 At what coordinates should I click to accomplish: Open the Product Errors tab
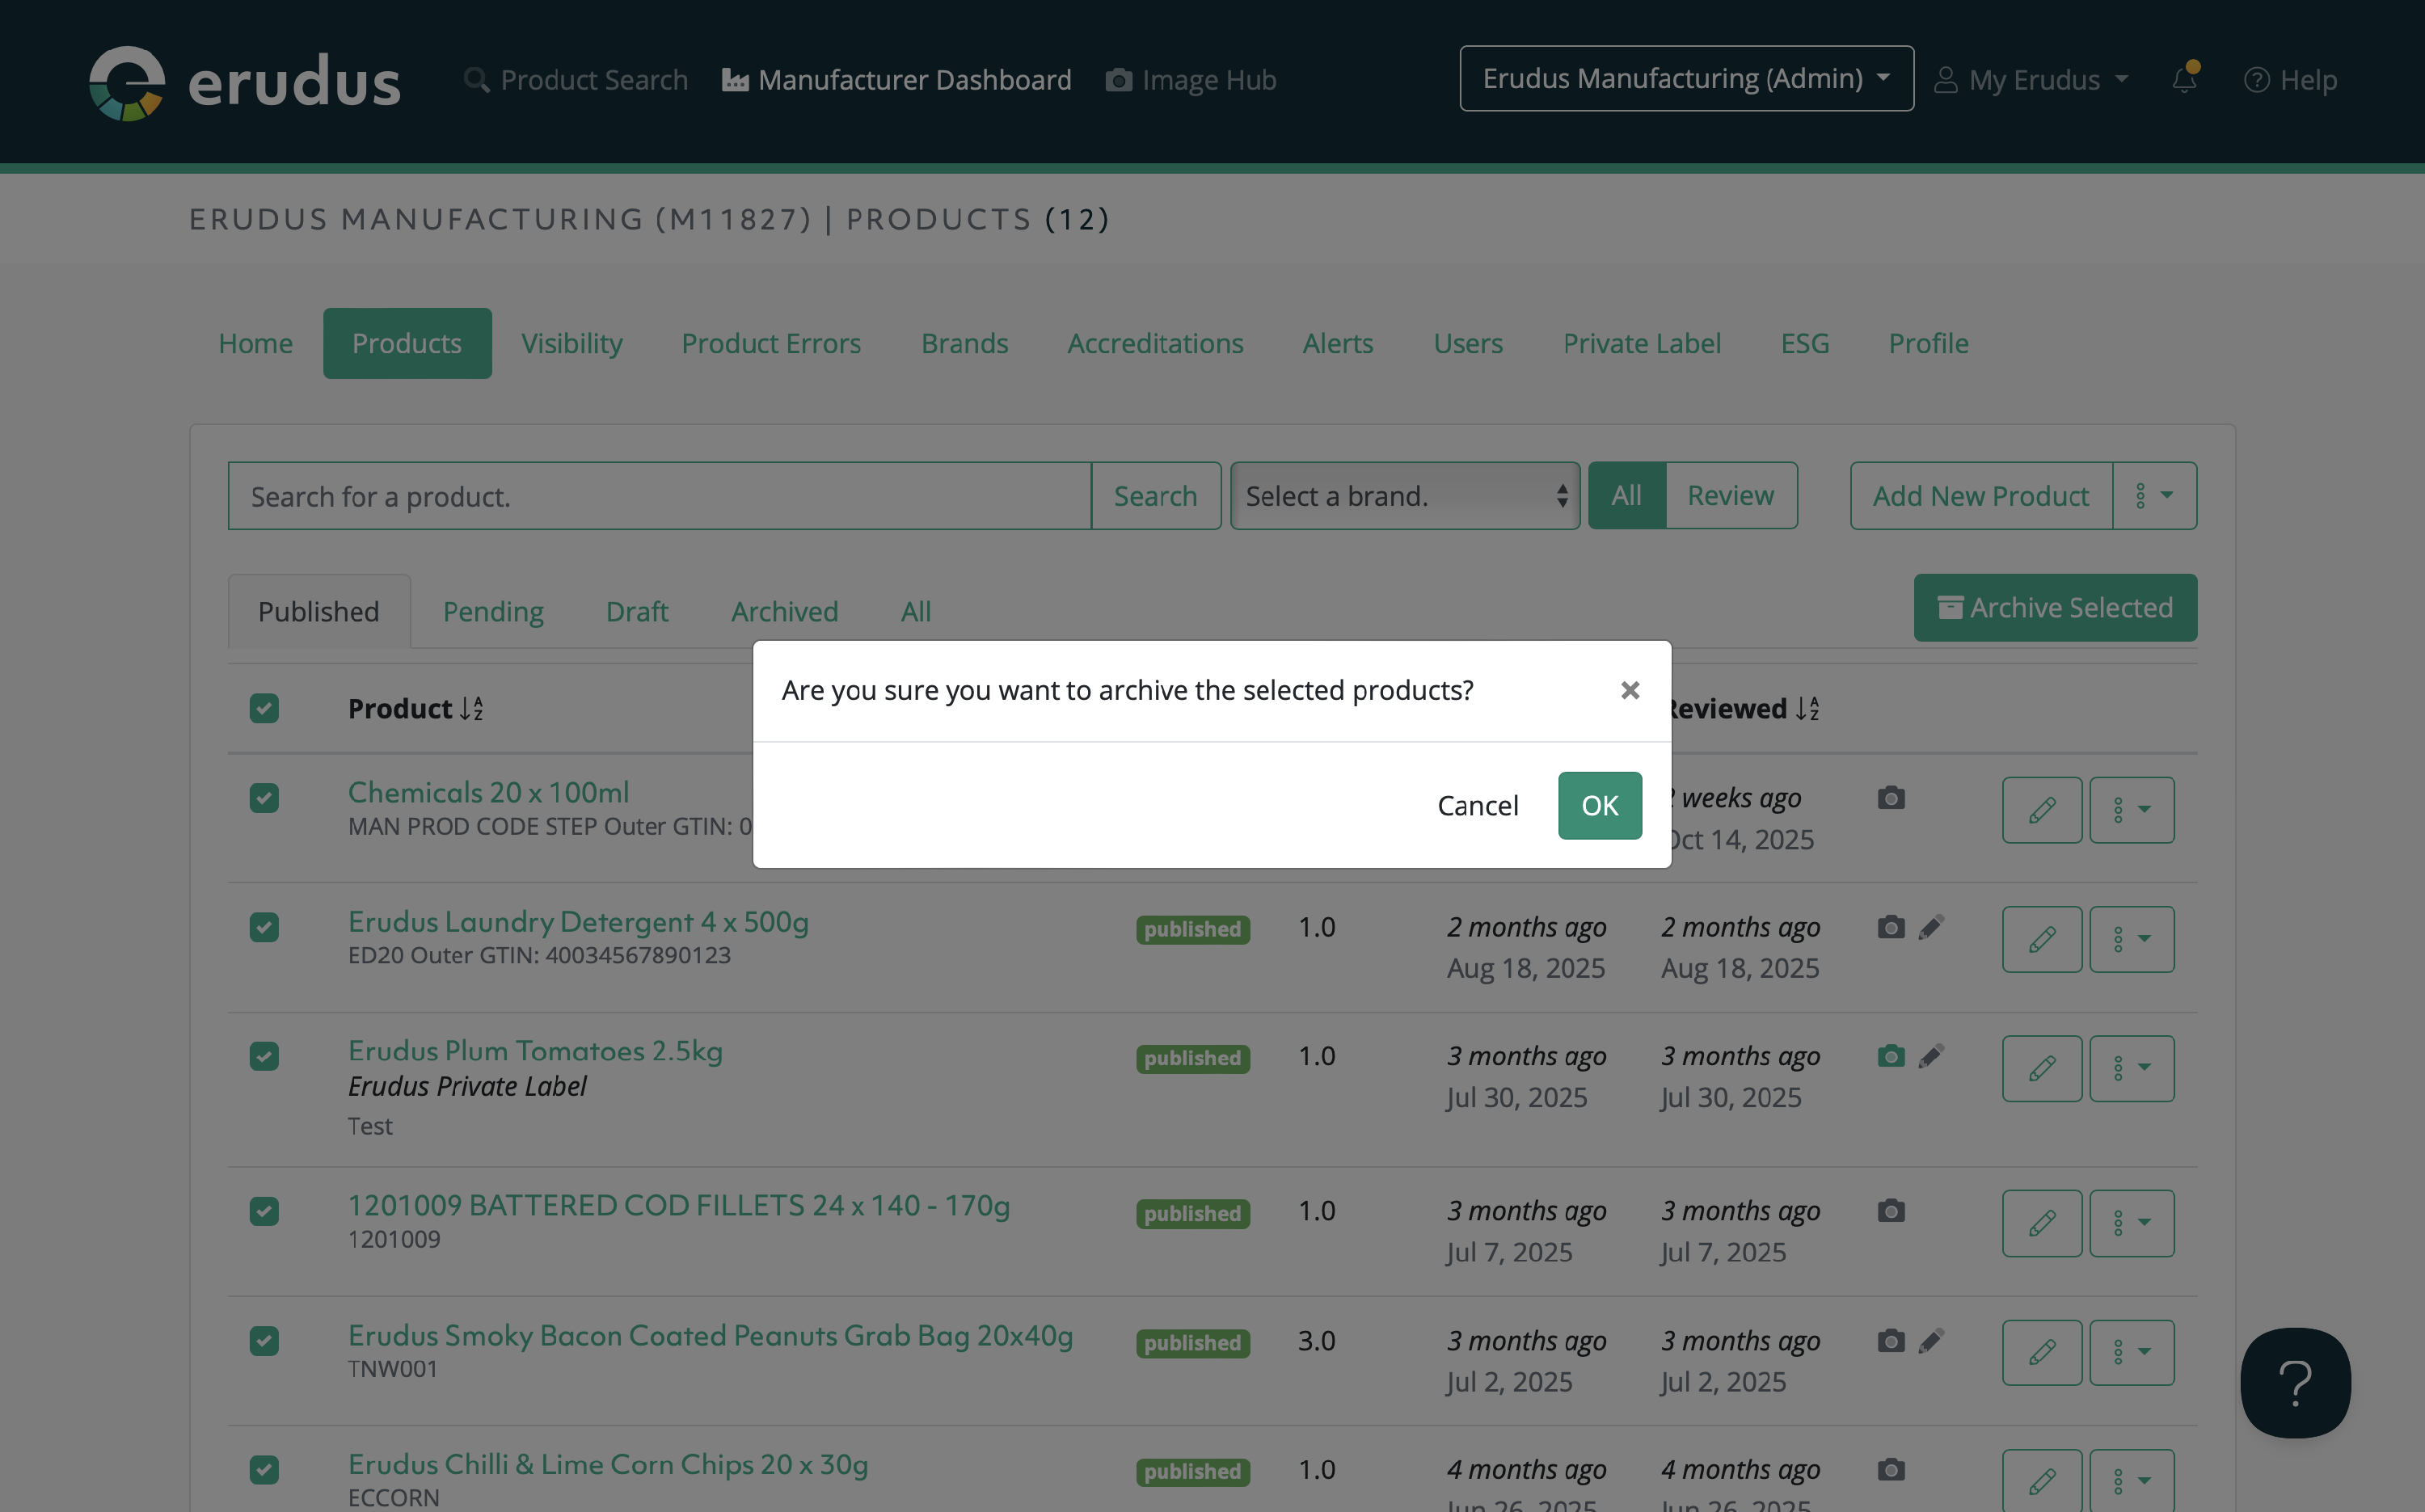click(x=771, y=343)
